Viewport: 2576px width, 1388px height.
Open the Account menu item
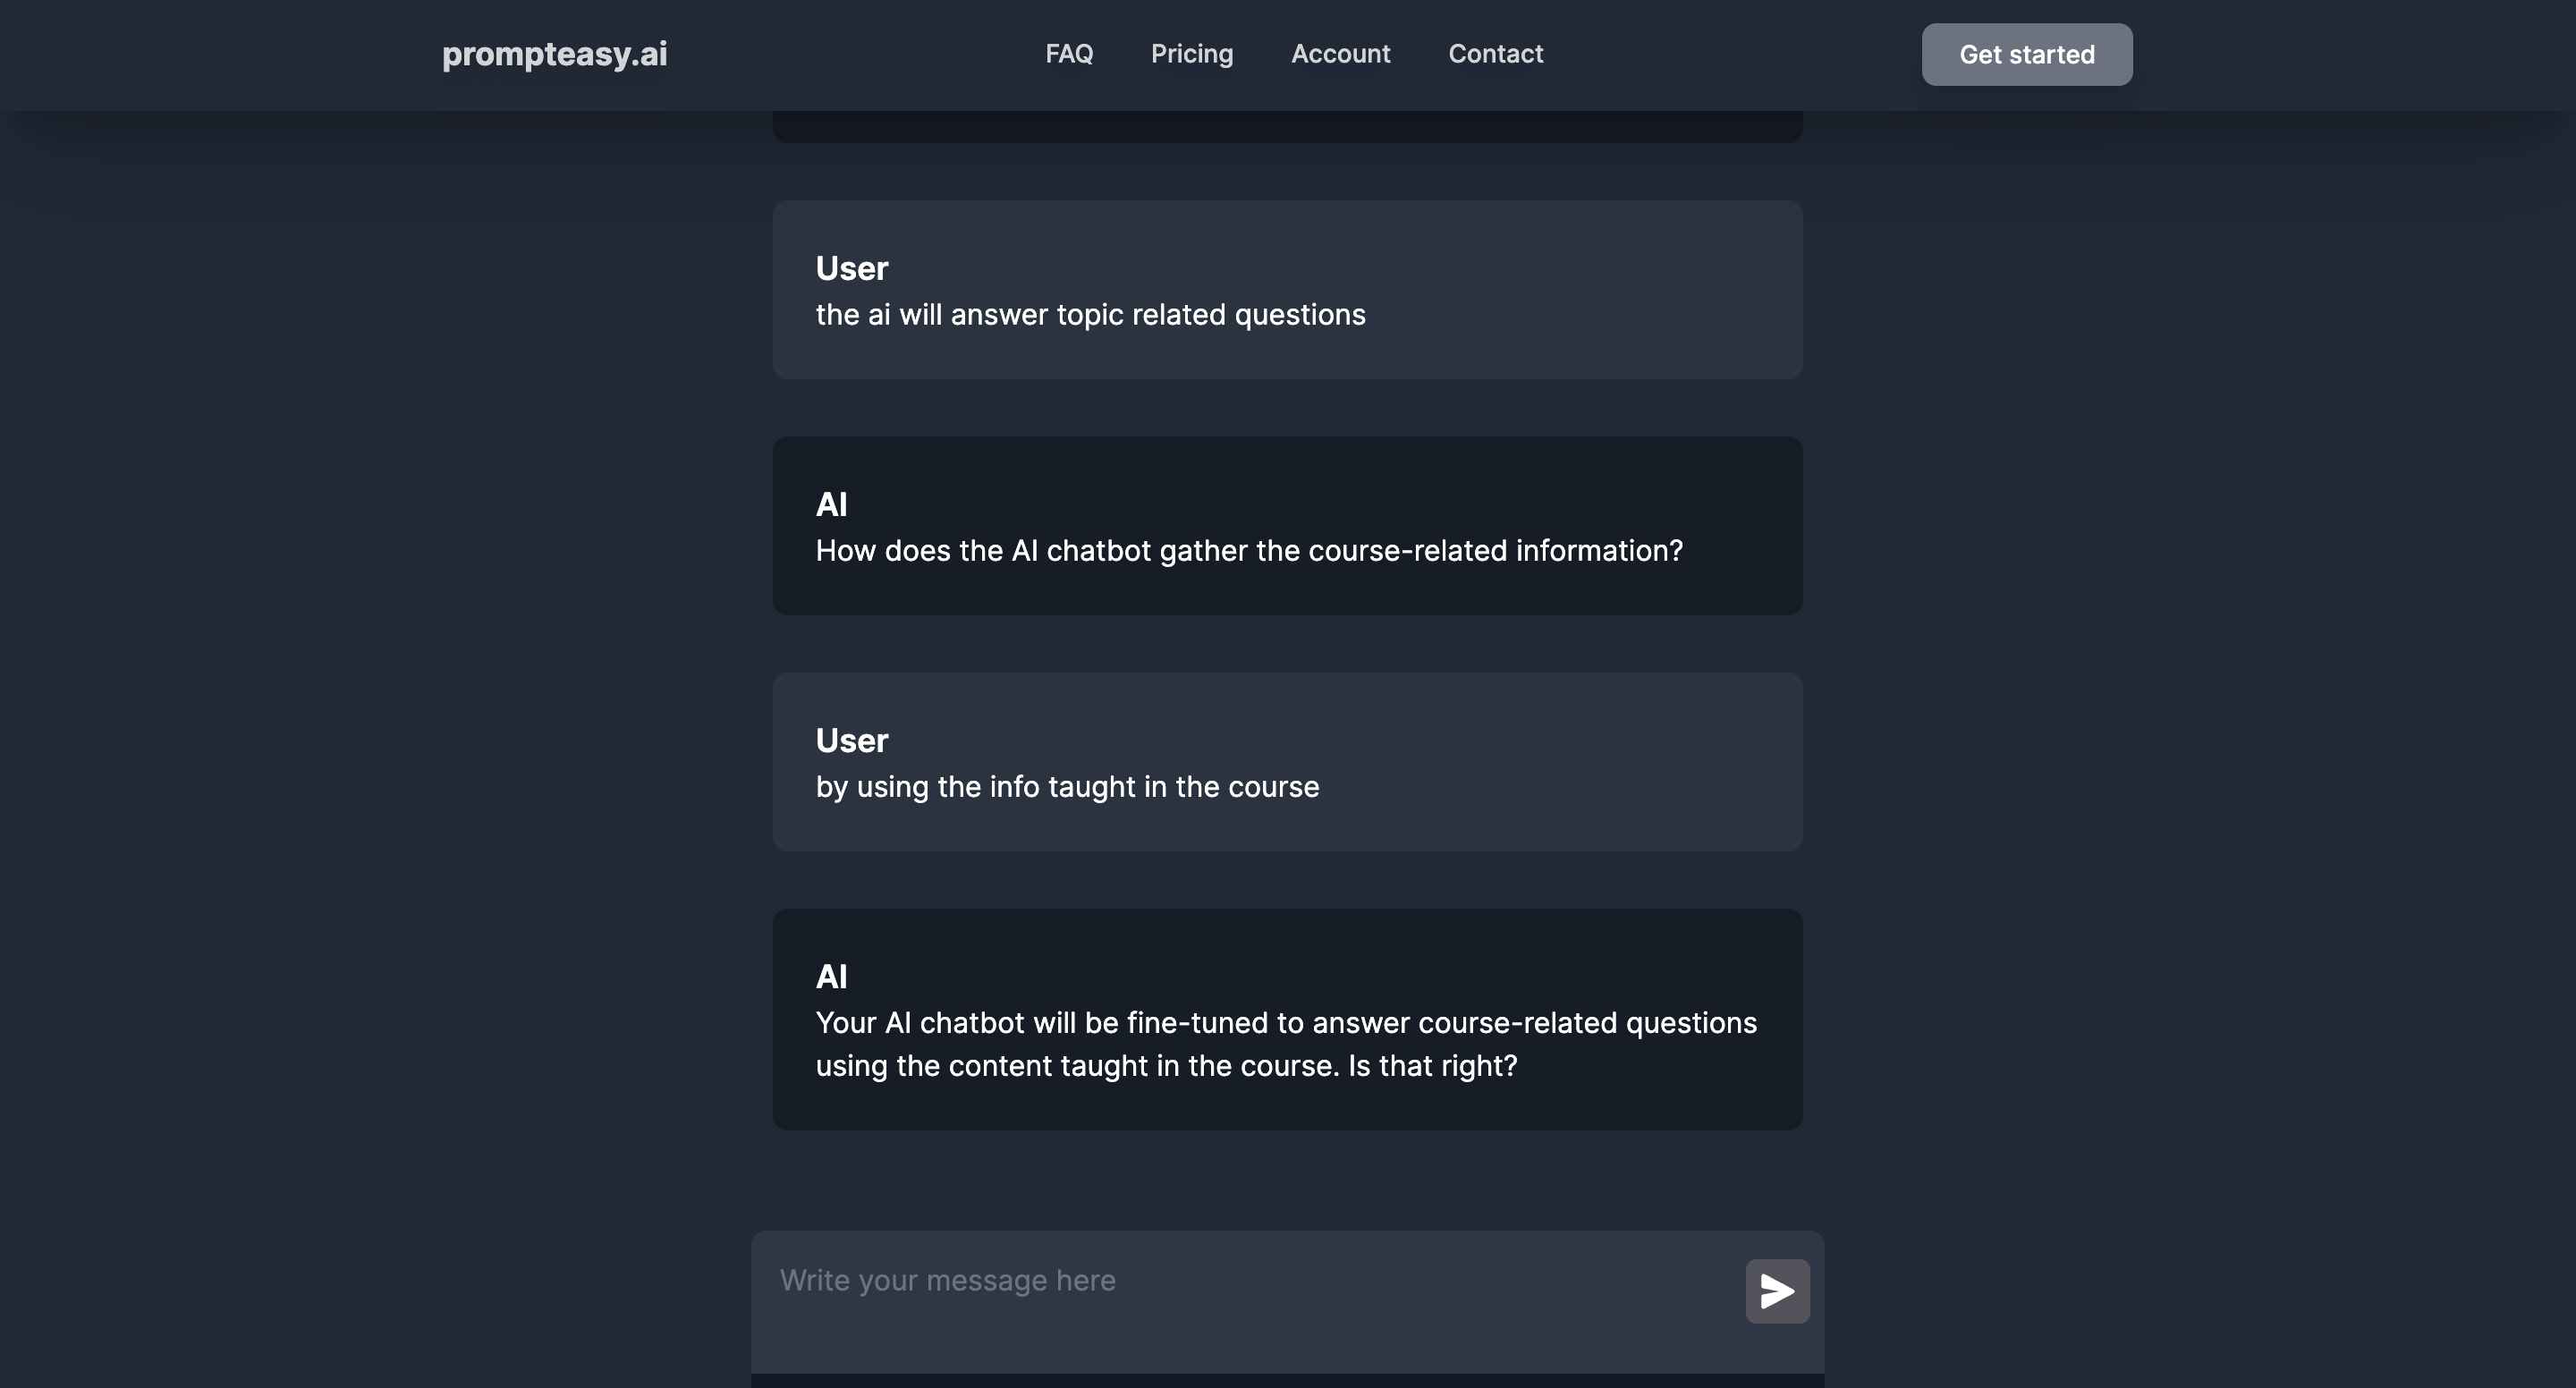coord(1340,54)
